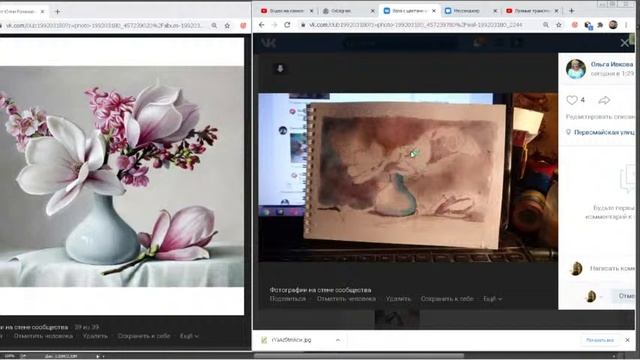Bookmark the page with the left window star
The image size is (640, 360).
227,25
